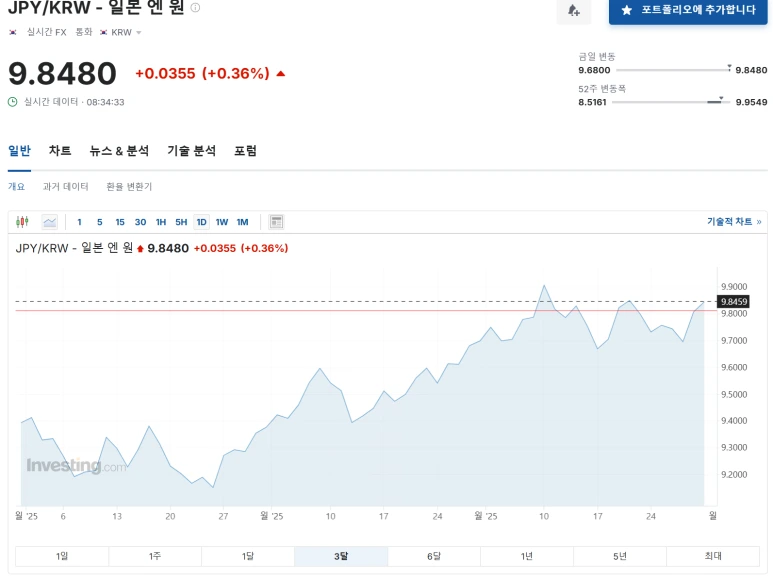Open the 환율 변환기 link
This screenshot has height=580, width=773.
click(x=129, y=186)
